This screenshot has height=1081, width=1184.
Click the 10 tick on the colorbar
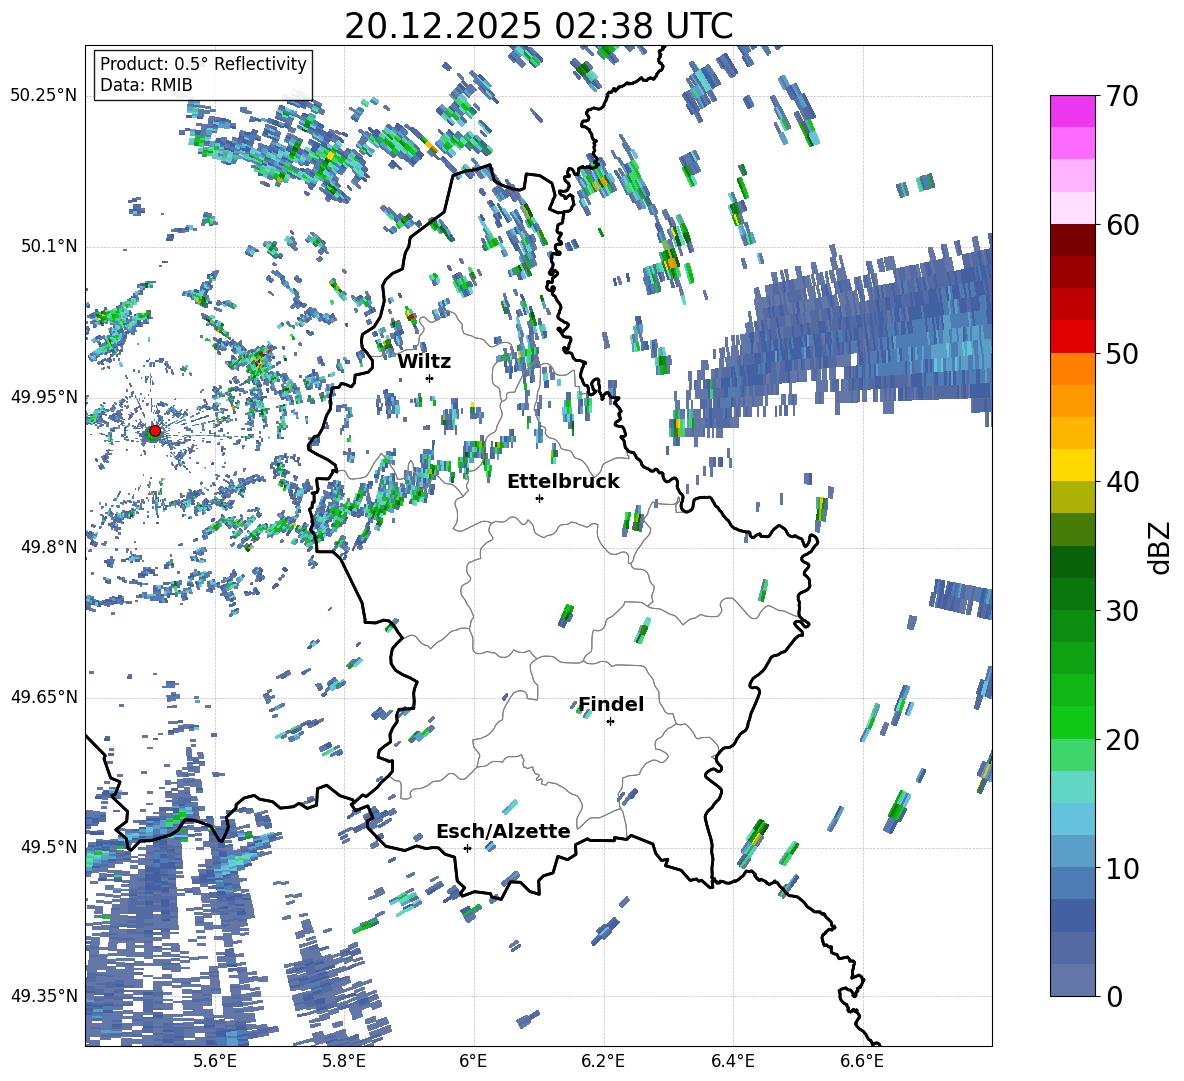[x=1122, y=868]
